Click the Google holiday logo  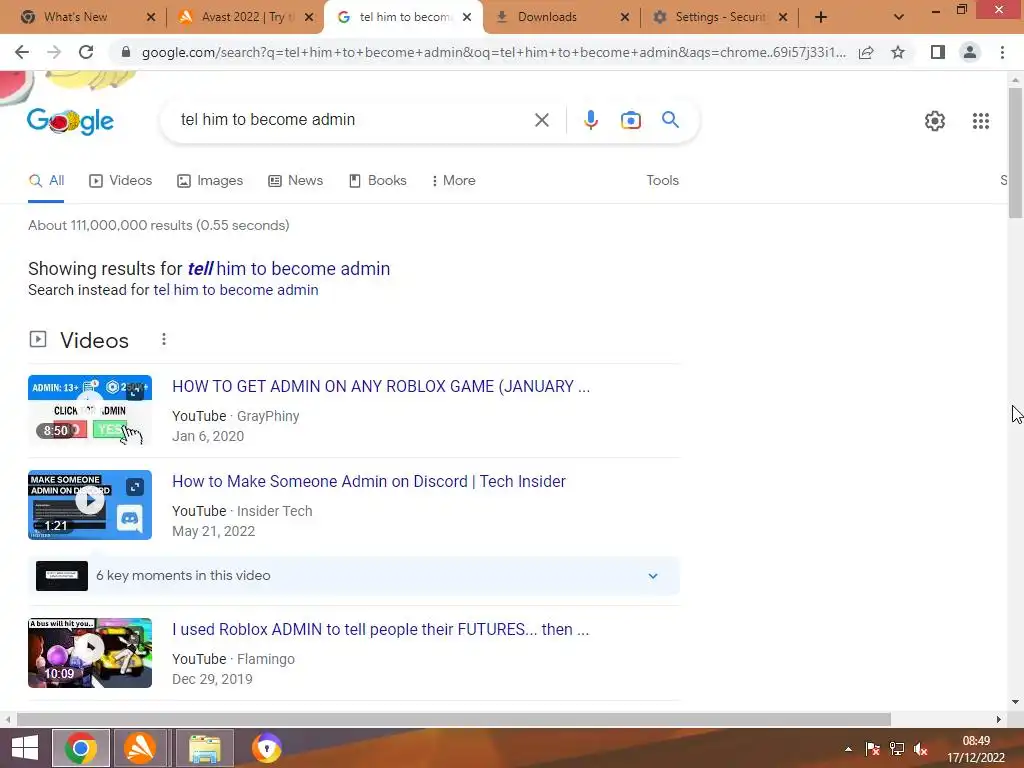(71, 121)
